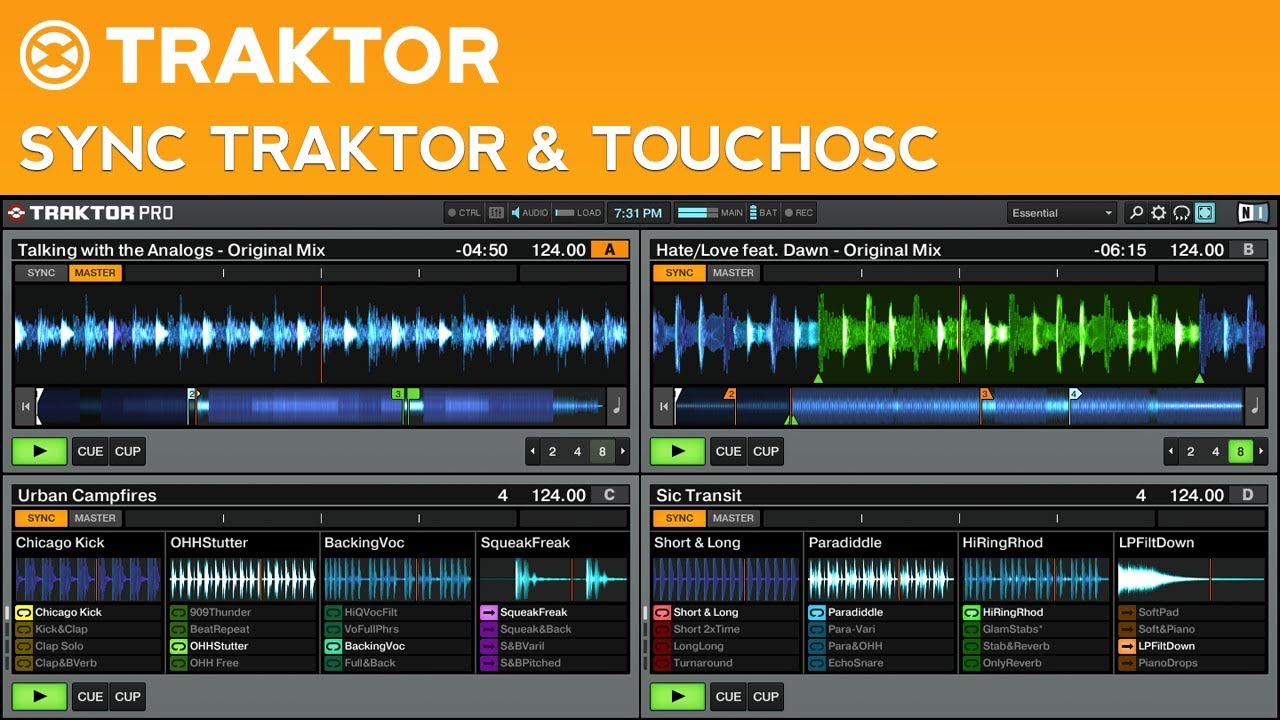
Task: Skip to start on Deck A stripe
Action: (24, 407)
